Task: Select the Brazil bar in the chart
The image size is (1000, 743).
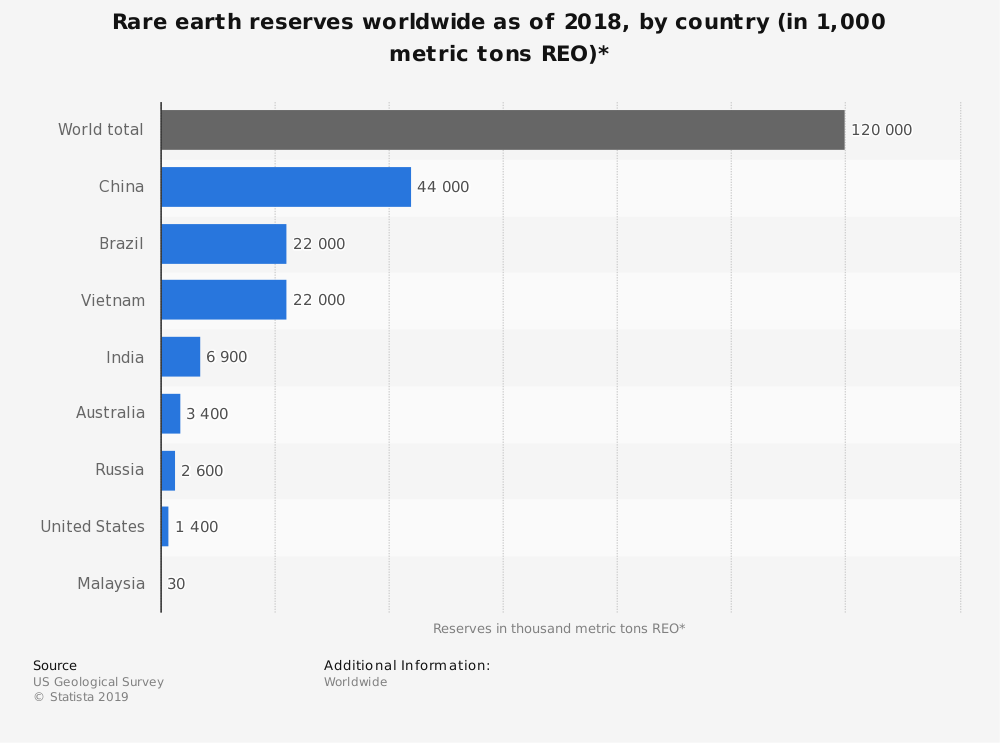Action: [223, 244]
